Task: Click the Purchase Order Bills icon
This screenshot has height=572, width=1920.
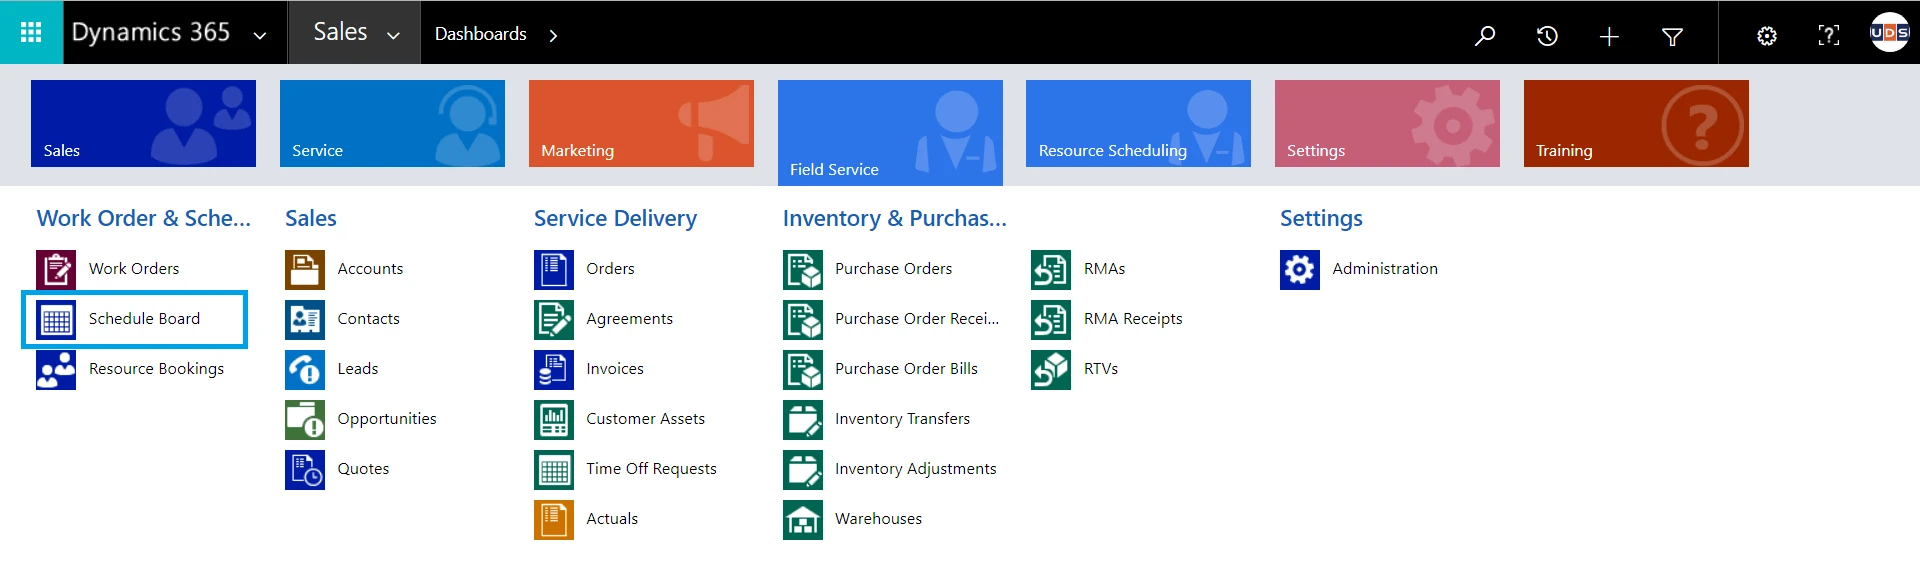Action: pyautogui.click(x=803, y=369)
